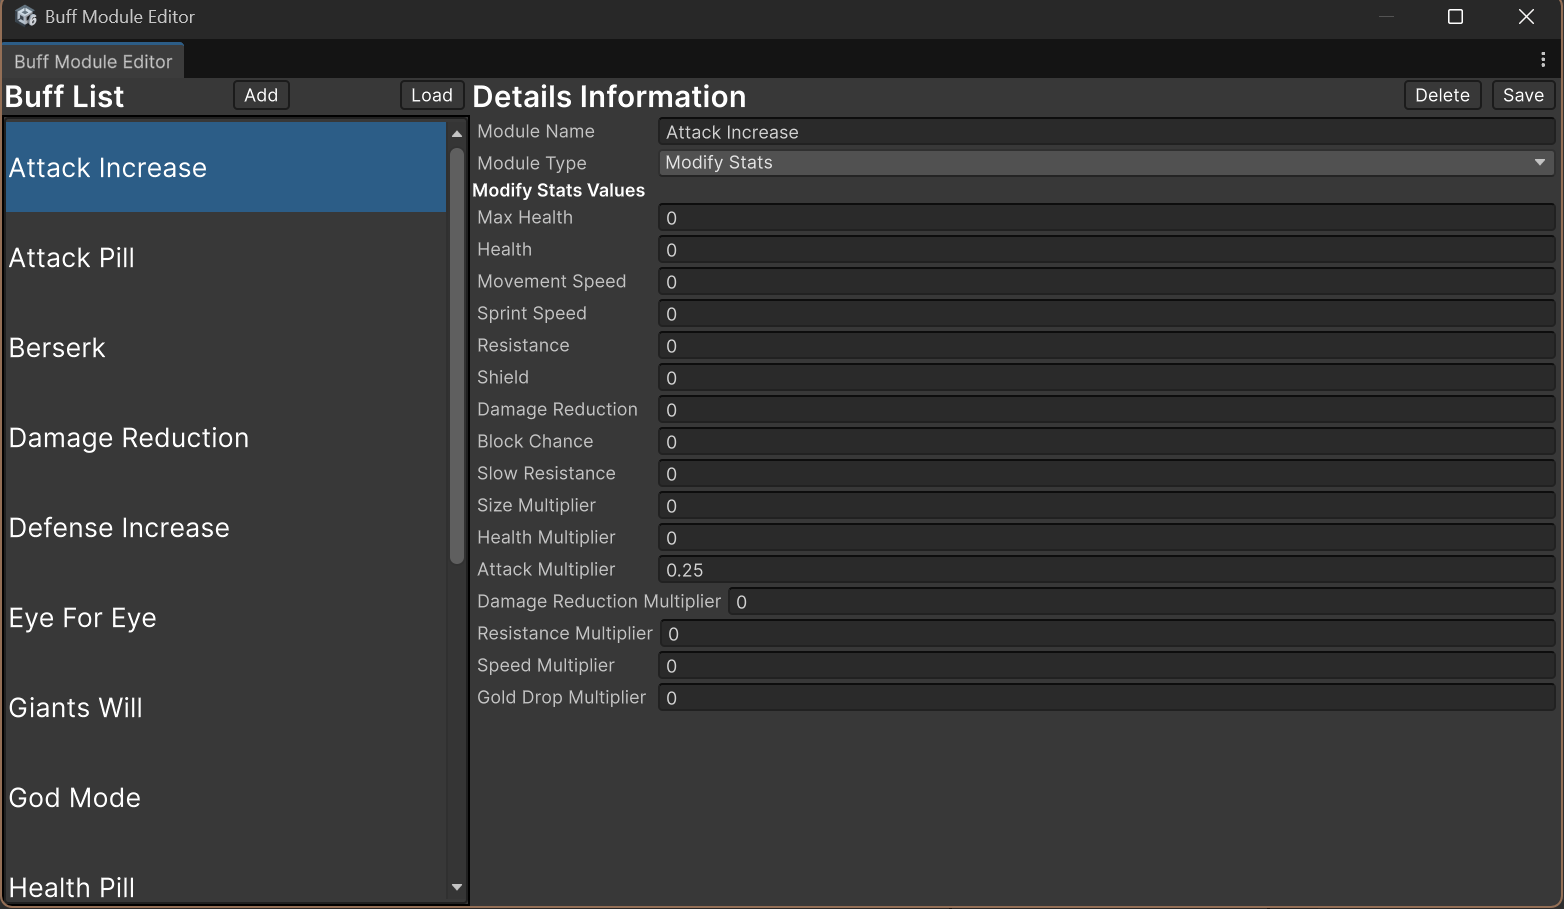
Task: Click the Attack Multiplier label
Action: [546, 569]
